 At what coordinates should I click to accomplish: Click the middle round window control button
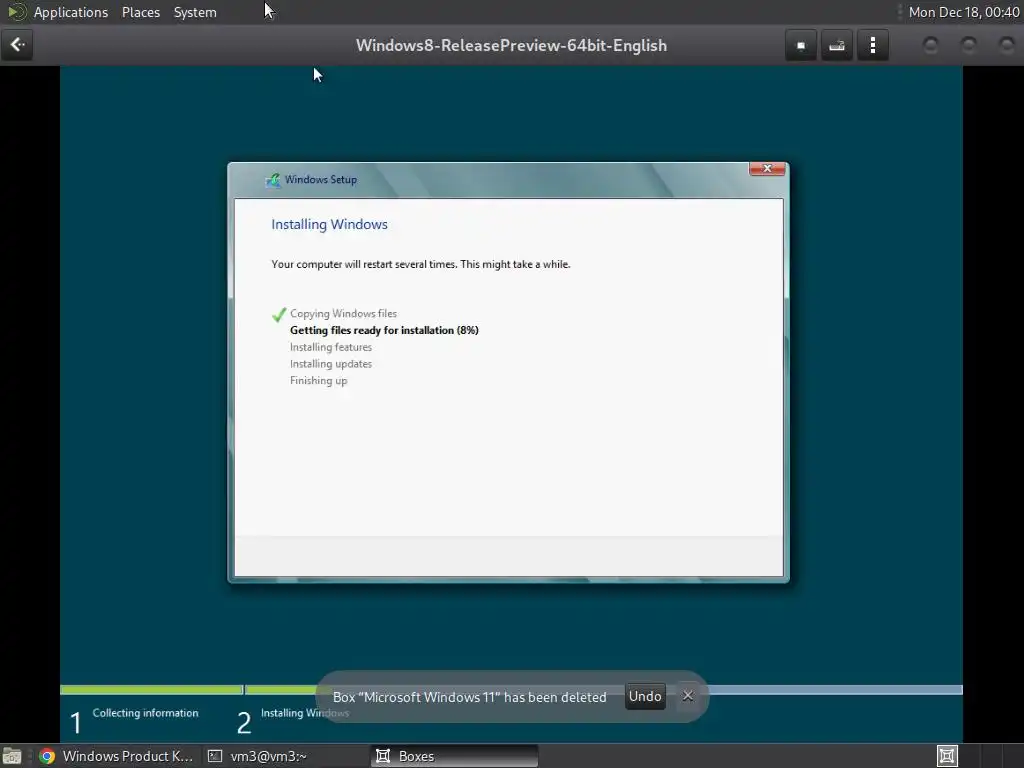(968, 45)
